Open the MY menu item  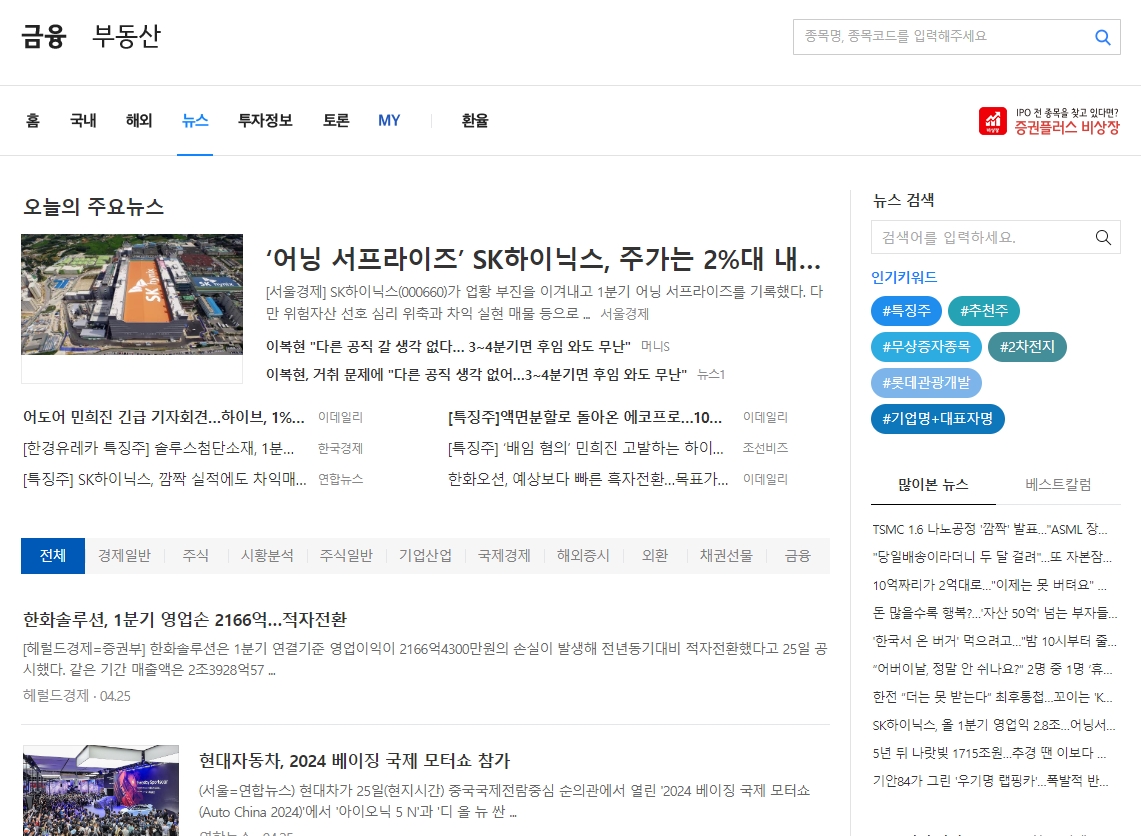[389, 121]
